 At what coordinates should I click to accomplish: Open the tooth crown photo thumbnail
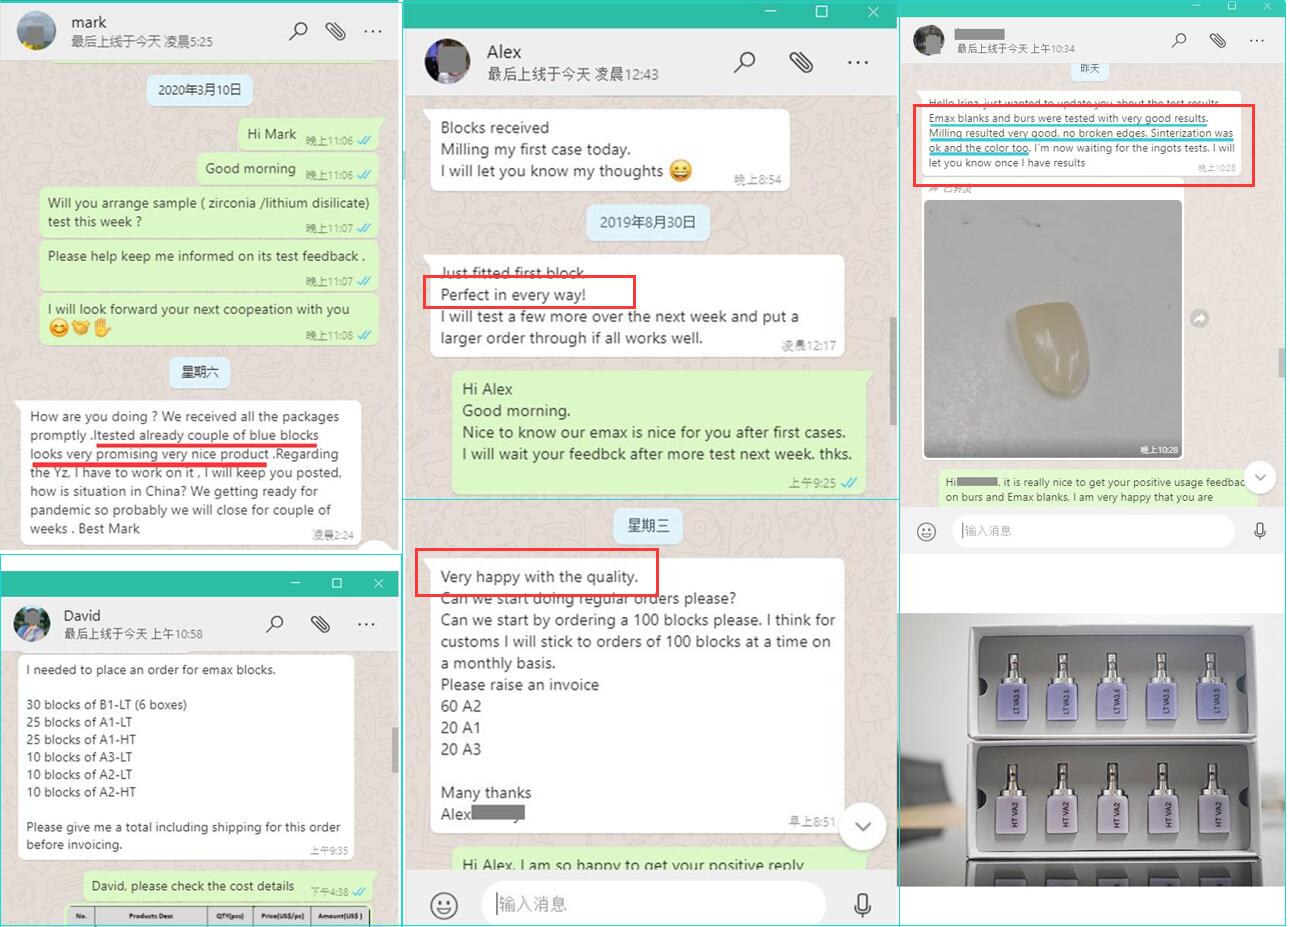[x=1052, y=329]
